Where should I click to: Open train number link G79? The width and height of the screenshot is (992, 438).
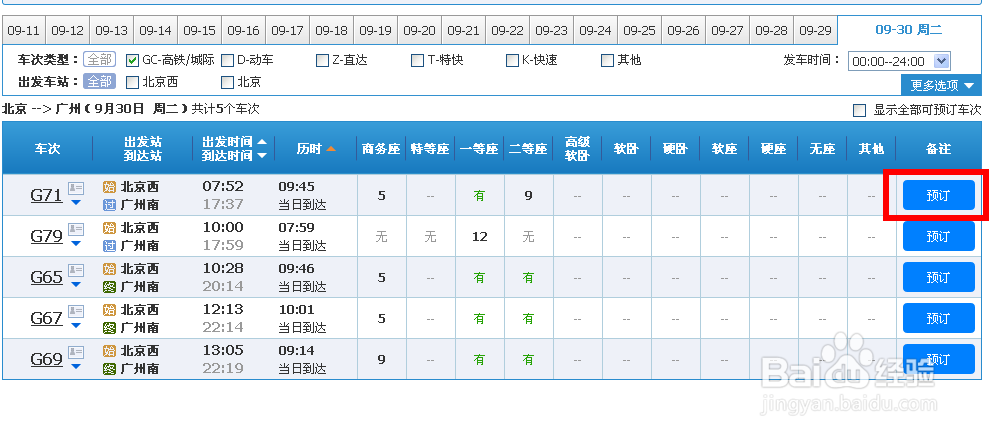pos(47,237)
